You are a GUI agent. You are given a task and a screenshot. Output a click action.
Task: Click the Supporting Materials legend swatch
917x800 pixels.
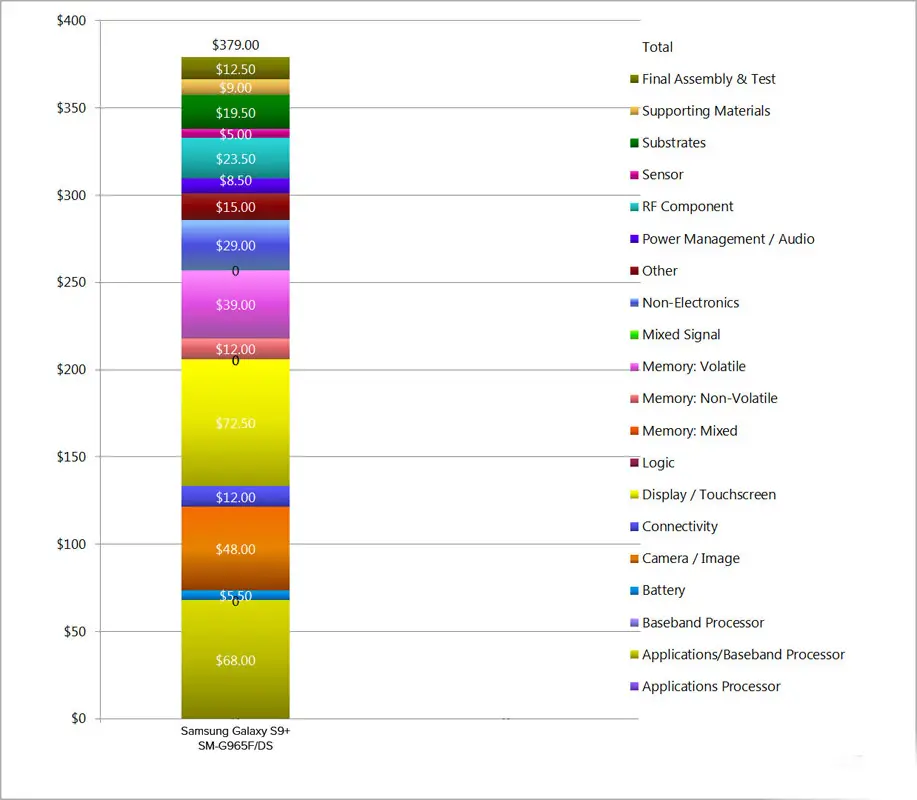(x=634, y=111)
